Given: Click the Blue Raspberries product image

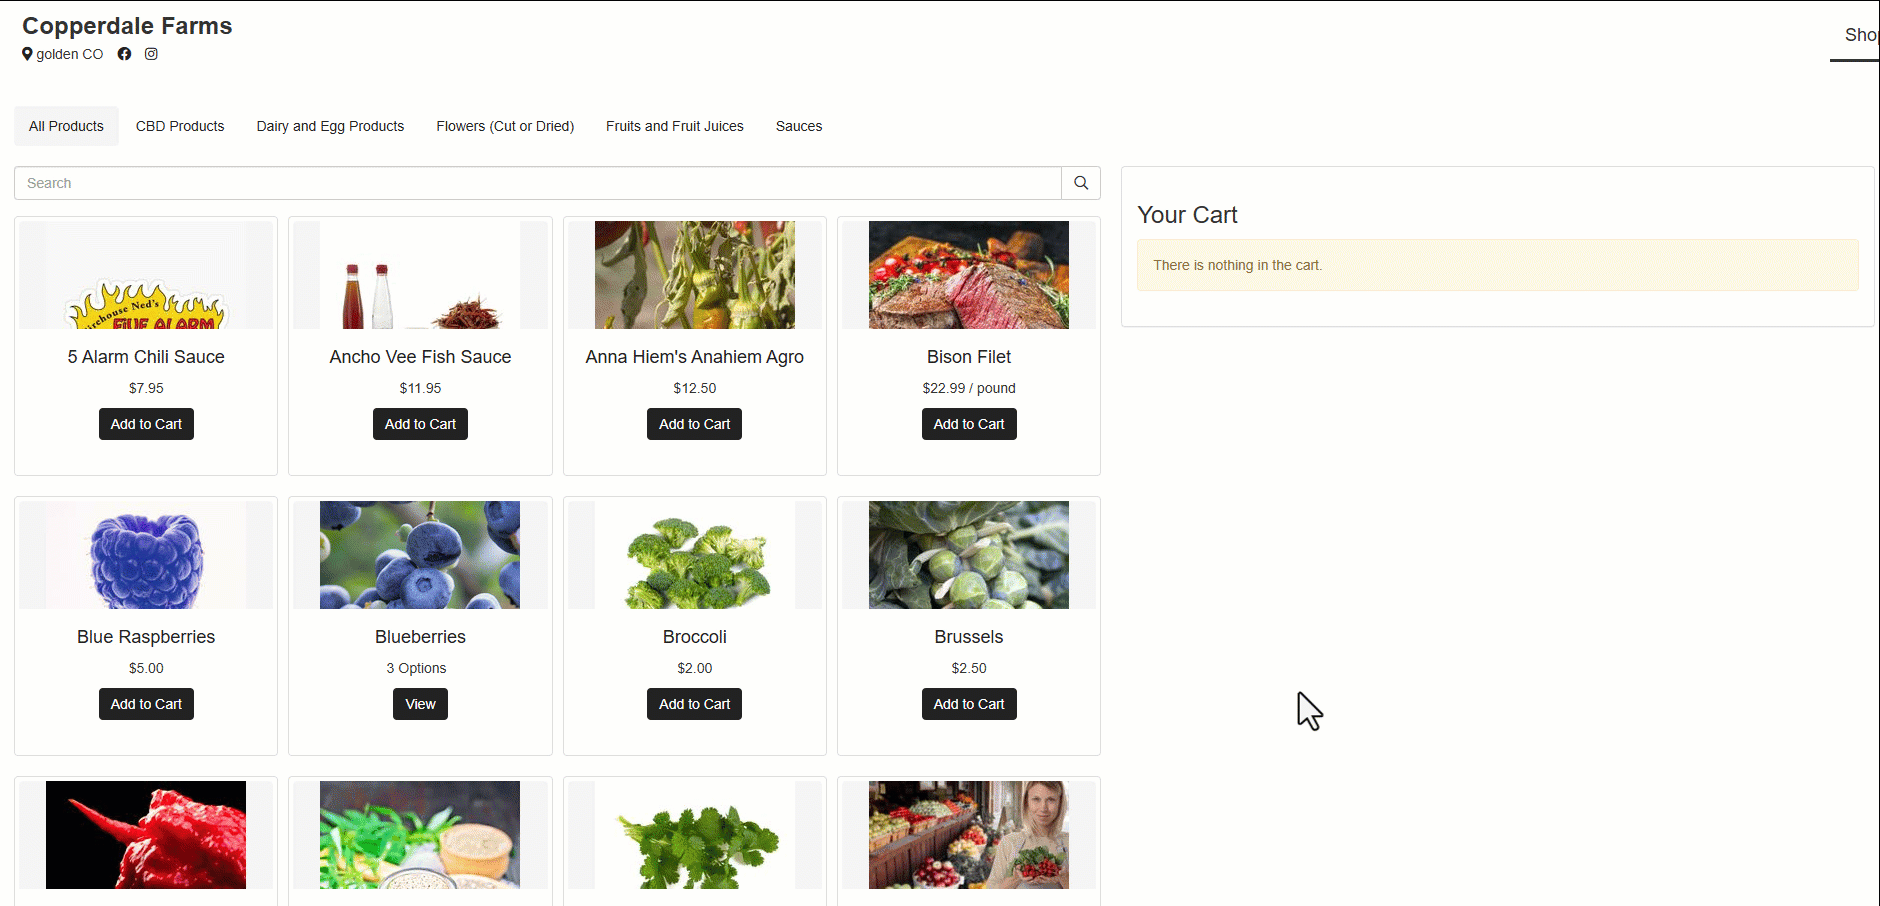Looking at the screenshot, I should pyautogui.click(x=146, y=555).
